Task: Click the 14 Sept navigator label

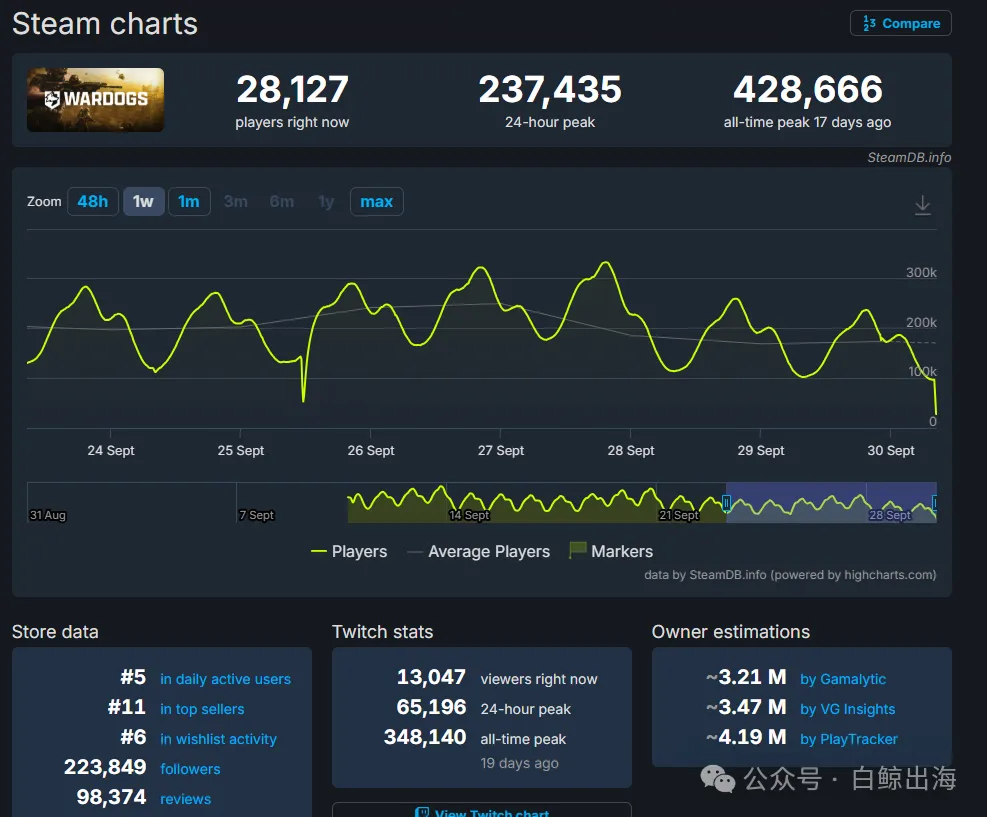Action: pyautogui.click(x=469, y=515)
